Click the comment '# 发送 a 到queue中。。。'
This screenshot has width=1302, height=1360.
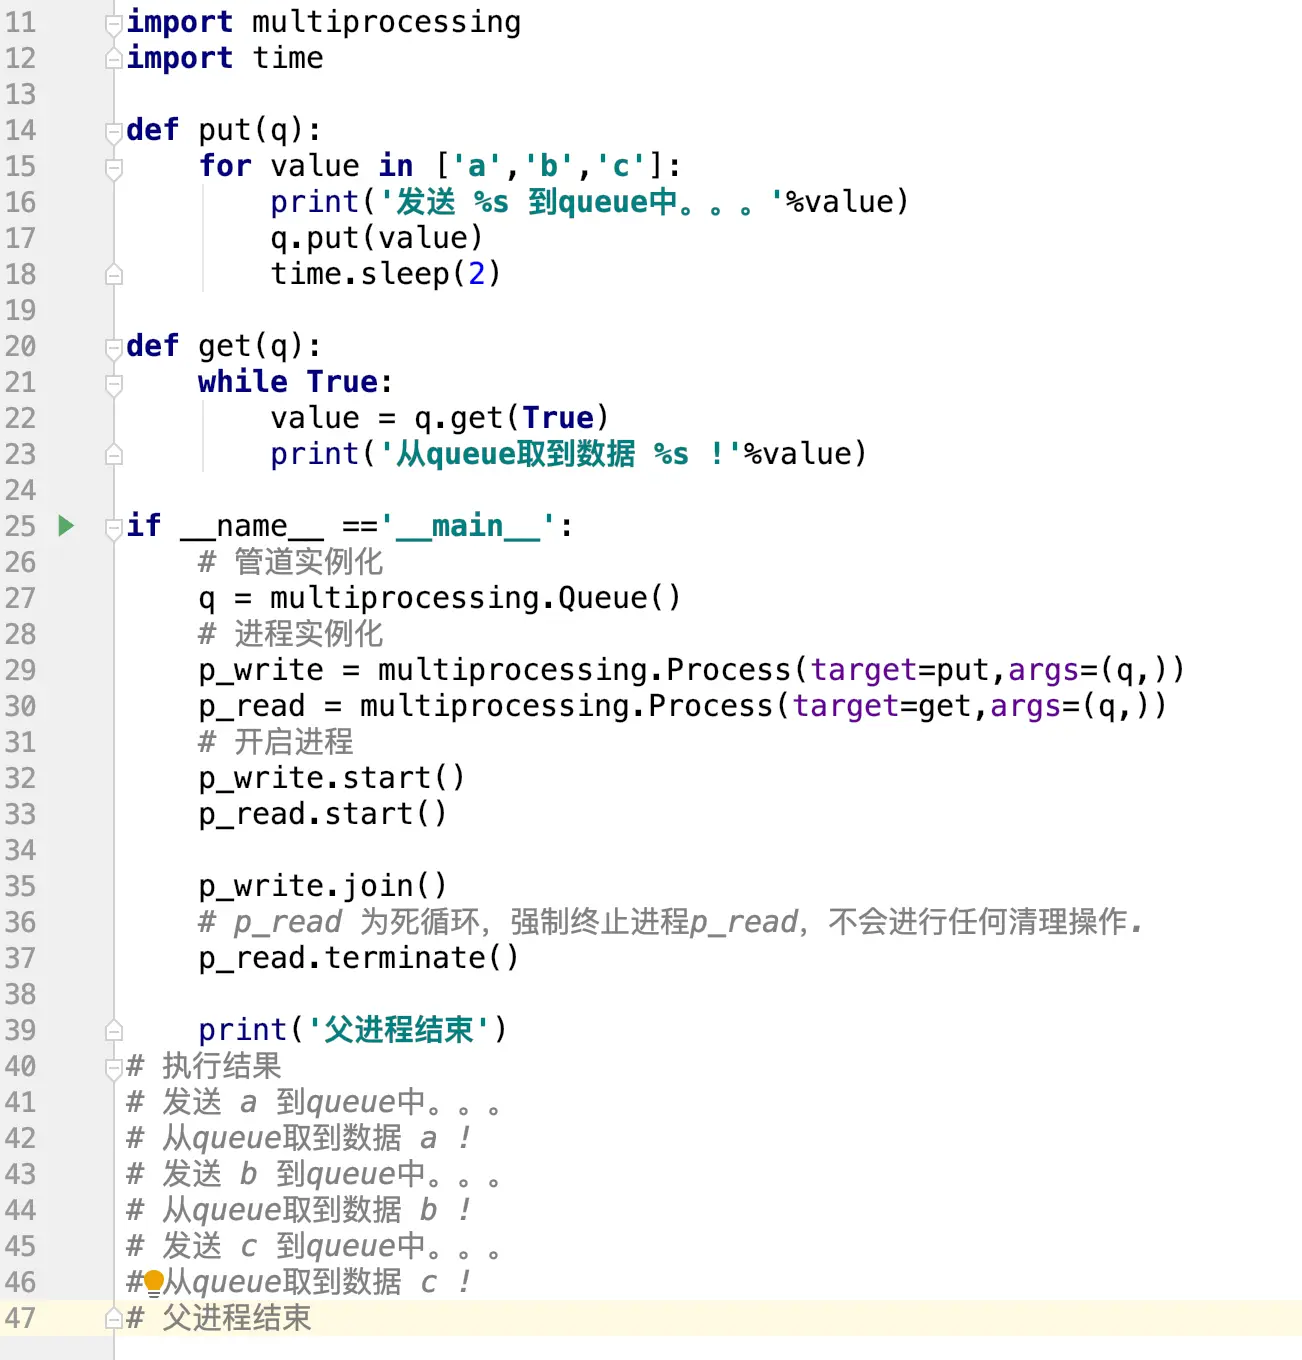click(314, 1102)
